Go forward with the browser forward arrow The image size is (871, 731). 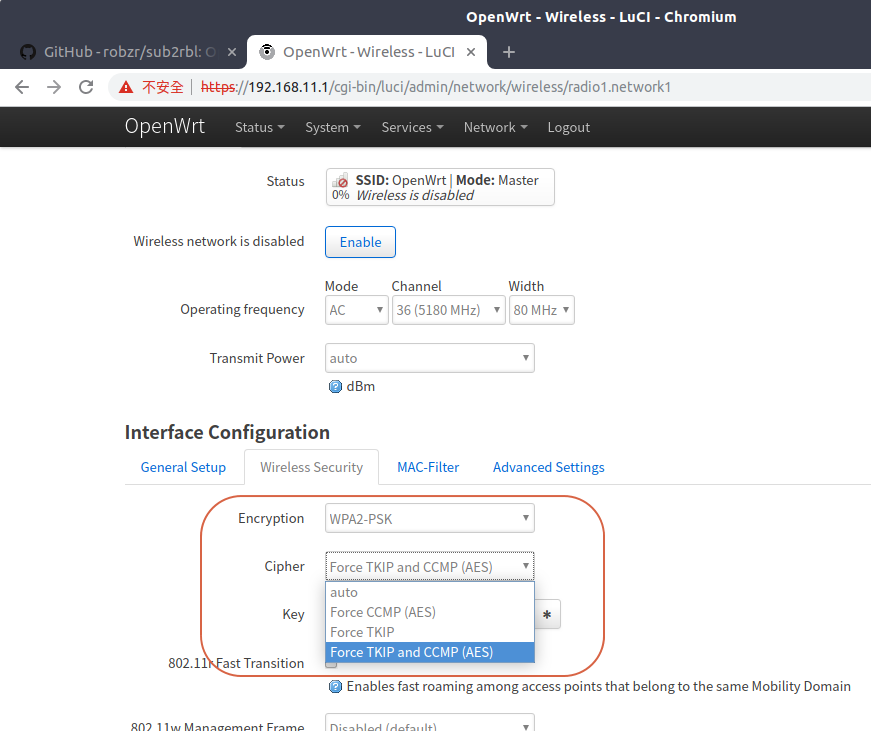[54, 87]
